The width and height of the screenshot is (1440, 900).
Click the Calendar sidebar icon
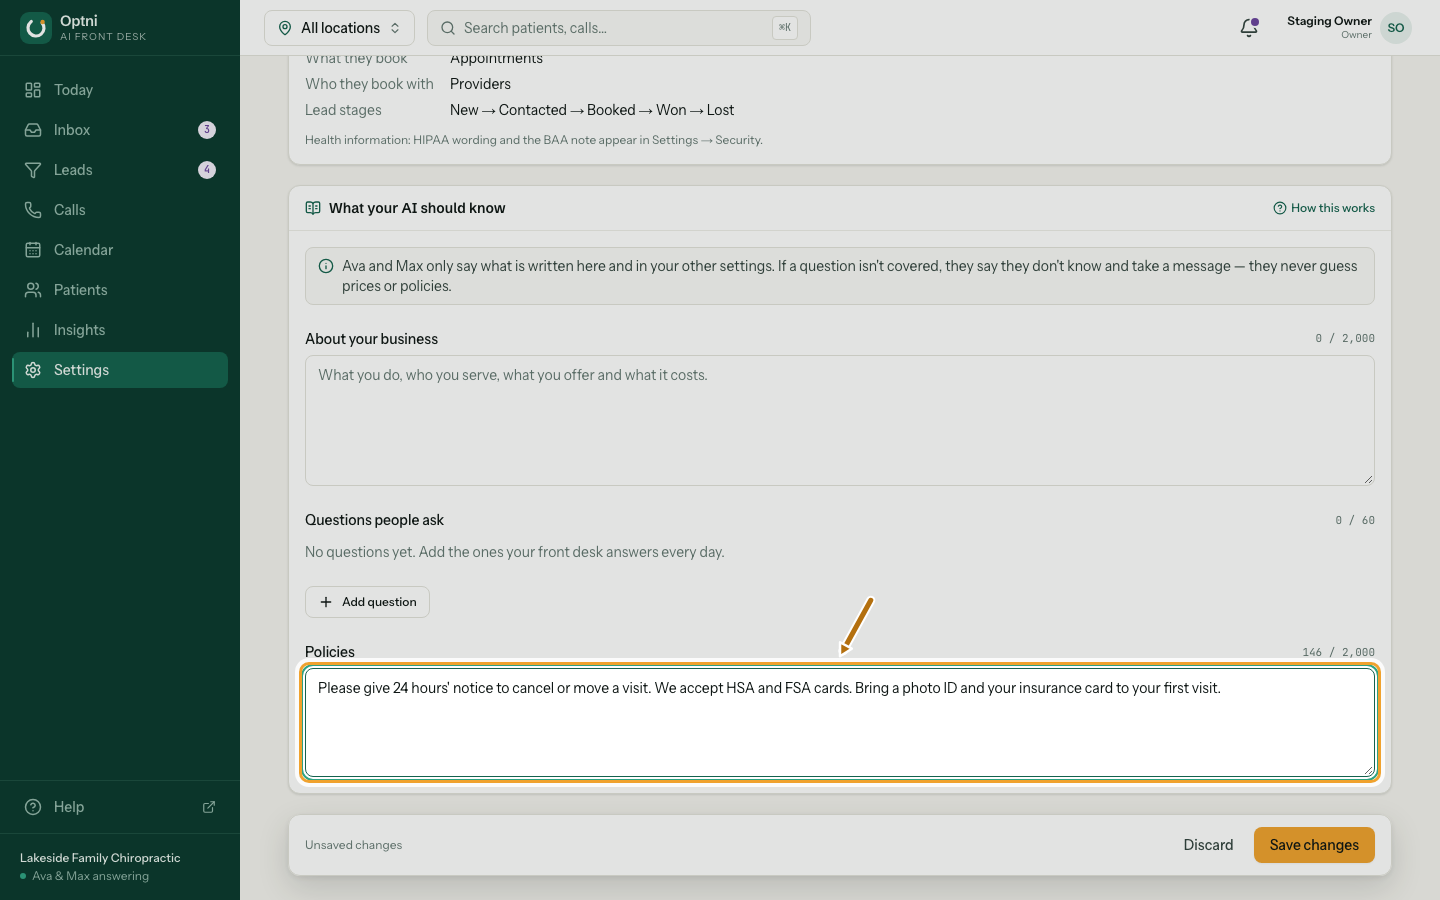point(33,250)
